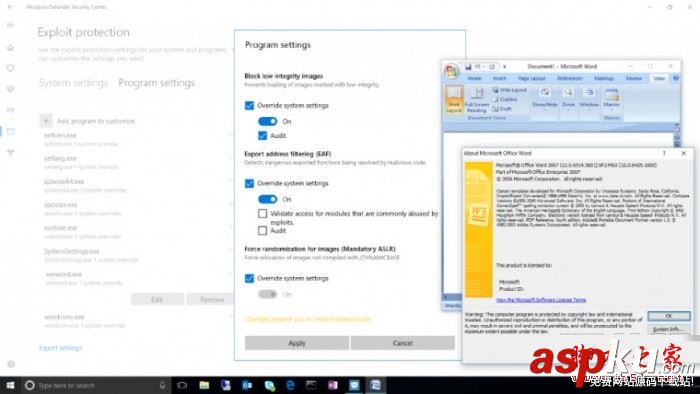Toggle off Block low integrity images switch
The width and height of the screenshot is (700, 394).
click(267, 121)
